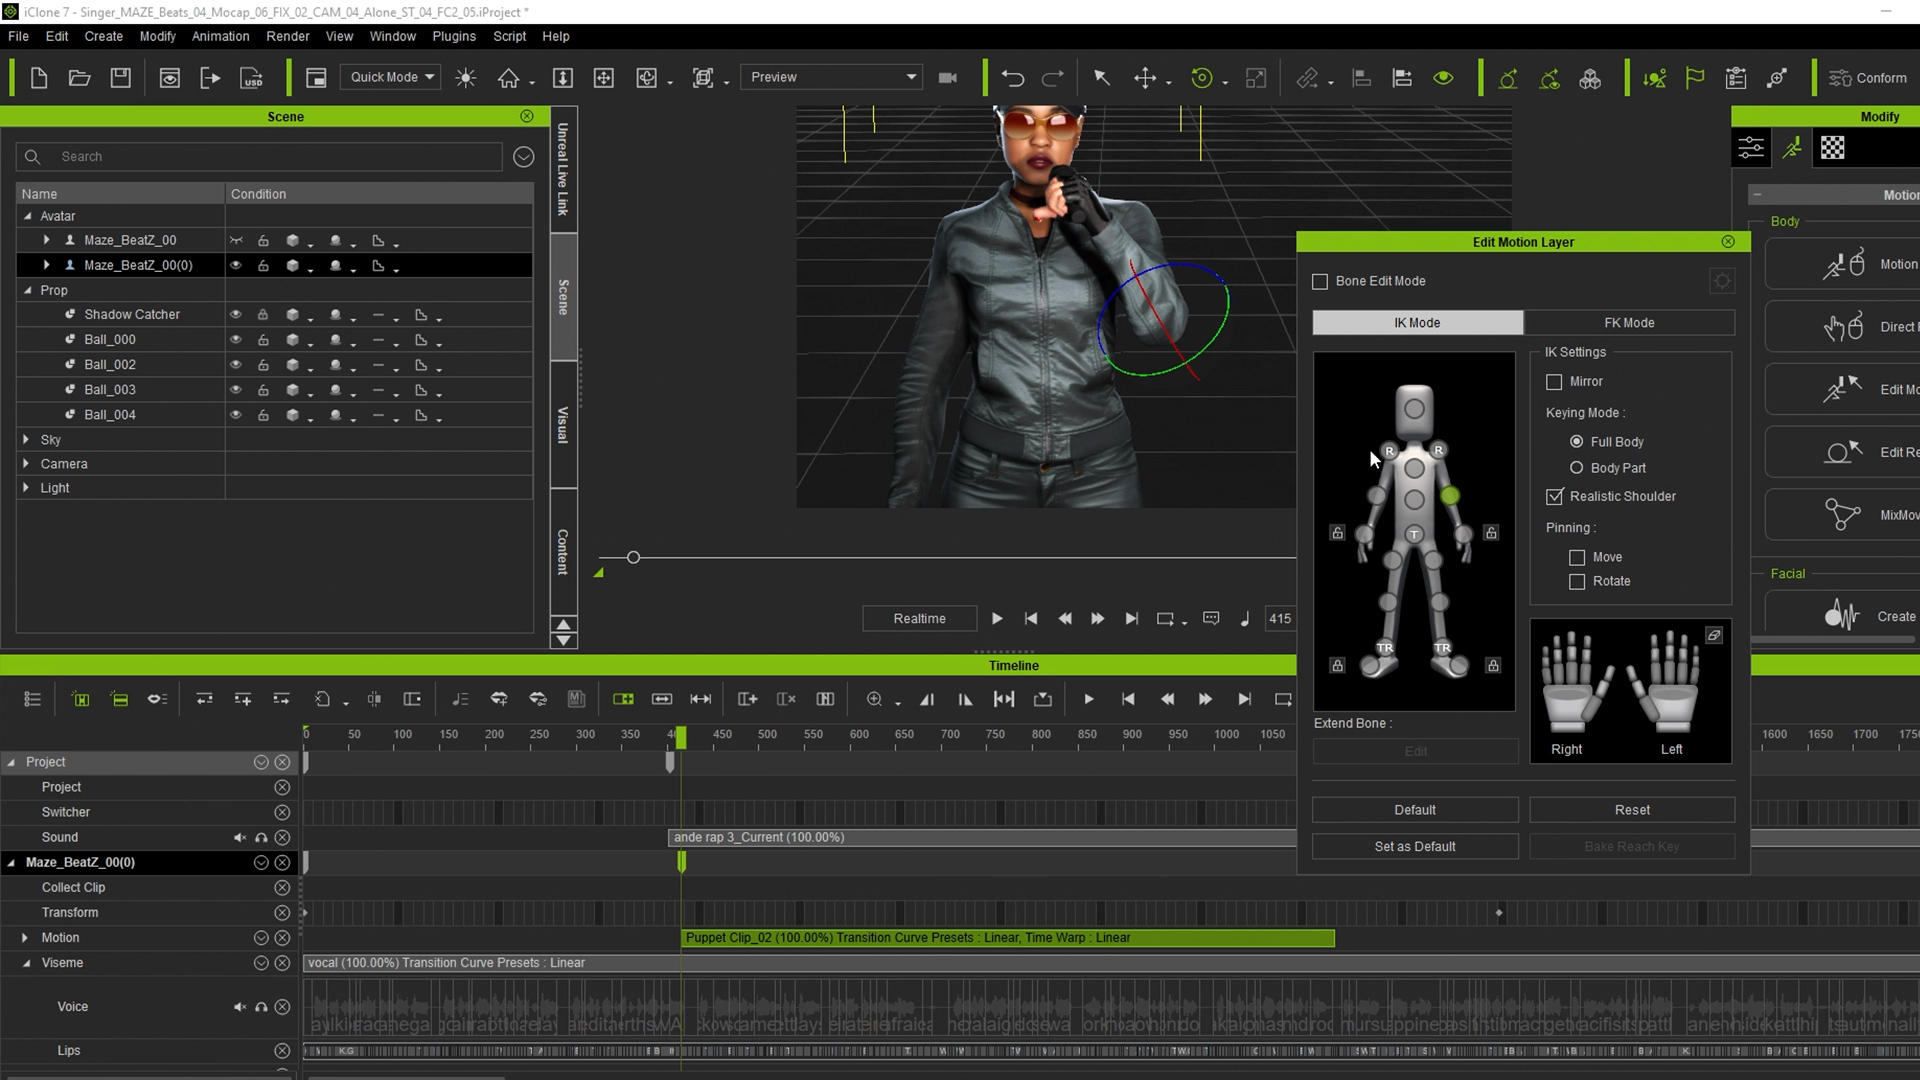Select Body Part keying mode
Image resolution: width=1920 pixels, height=1080 pixels.
1577,468
